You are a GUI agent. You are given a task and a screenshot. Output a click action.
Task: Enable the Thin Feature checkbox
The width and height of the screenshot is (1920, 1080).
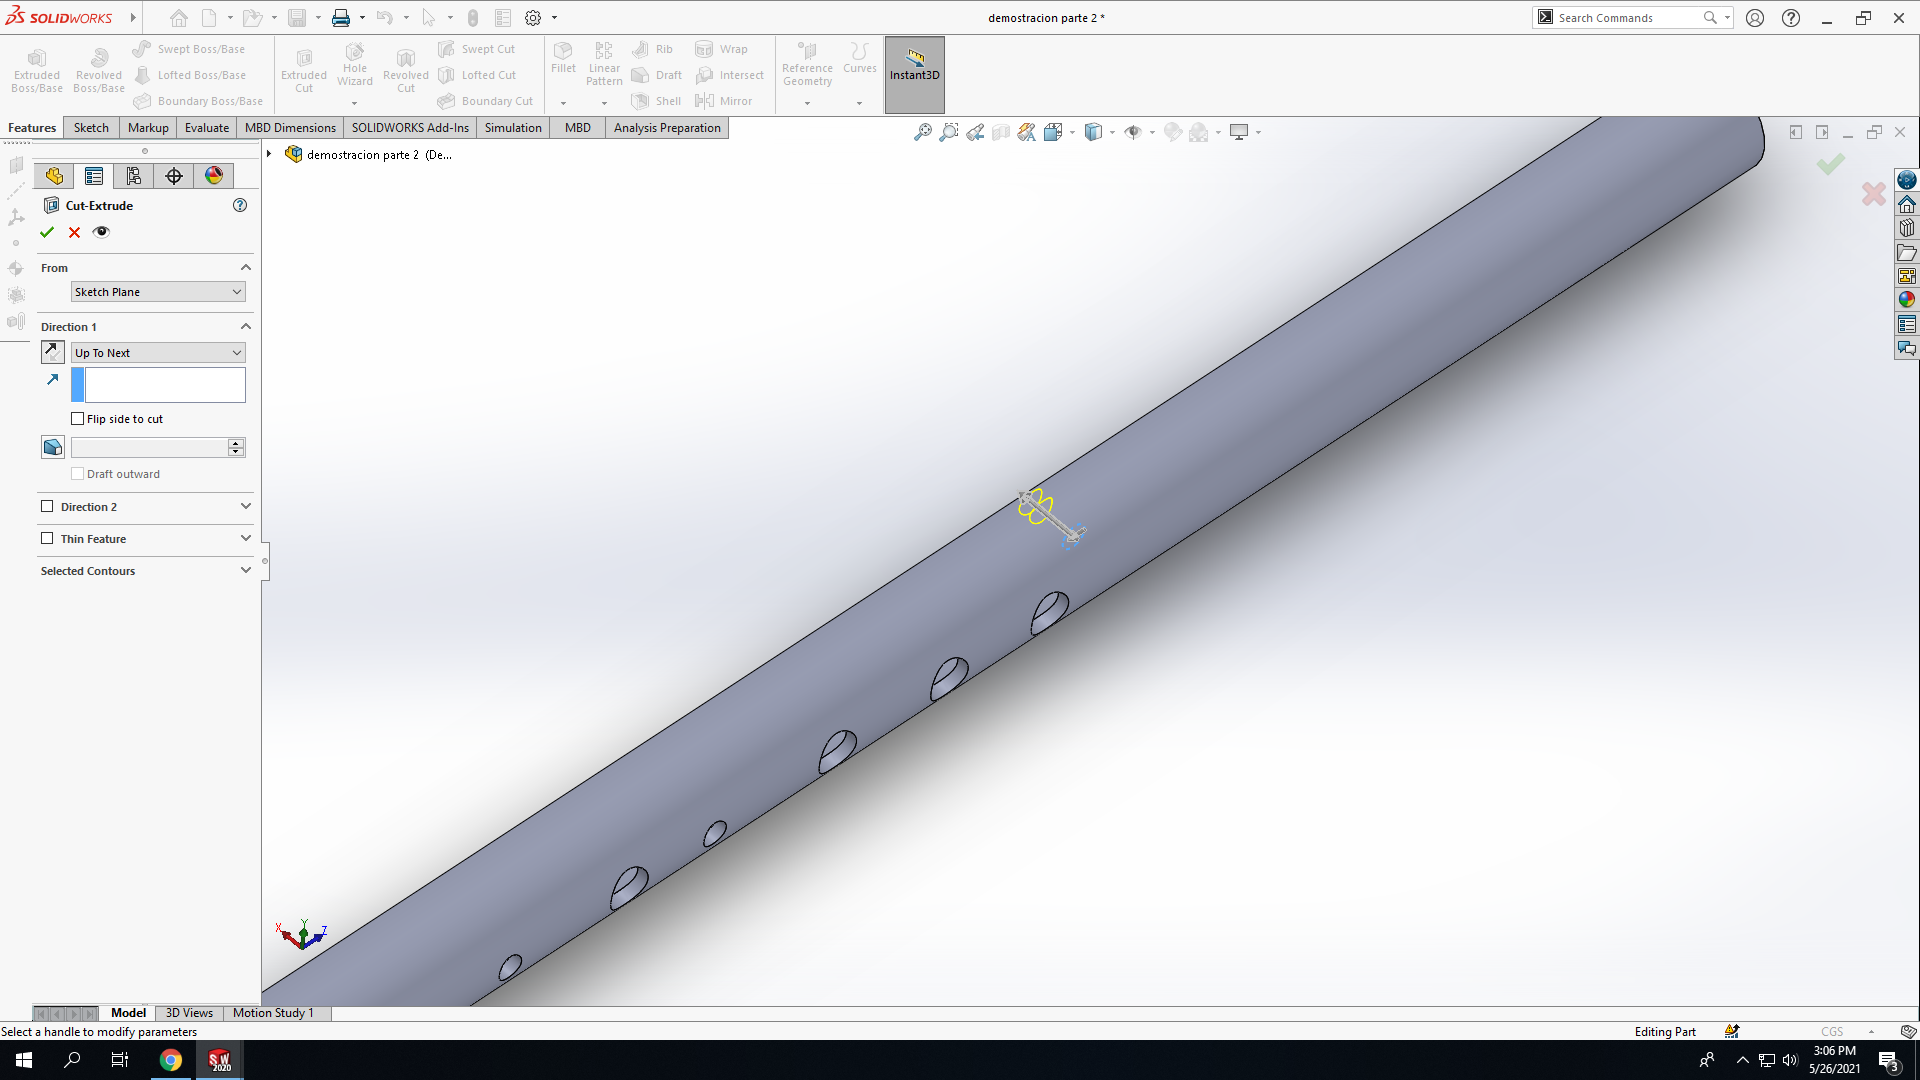pyautogui.click(x=47, y=539)
